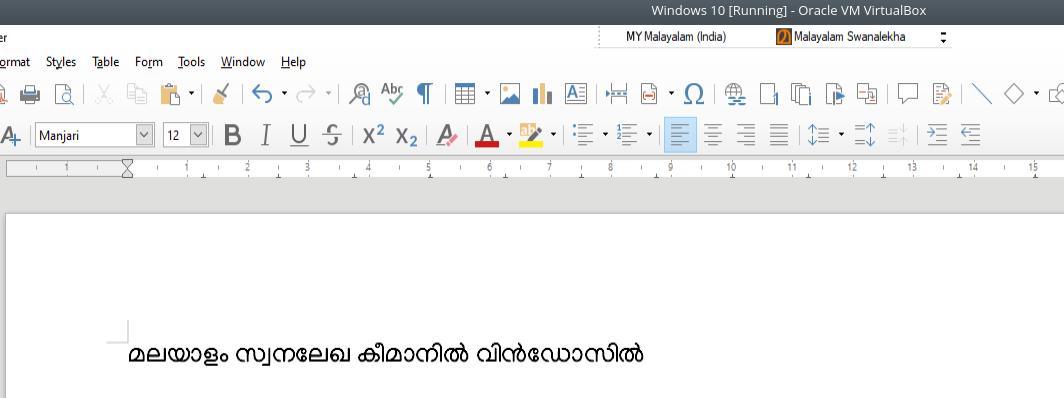Expand the Undo history dropdown
The height and width of the screenshot is (398, 1064).
click(x=284, y=94)
